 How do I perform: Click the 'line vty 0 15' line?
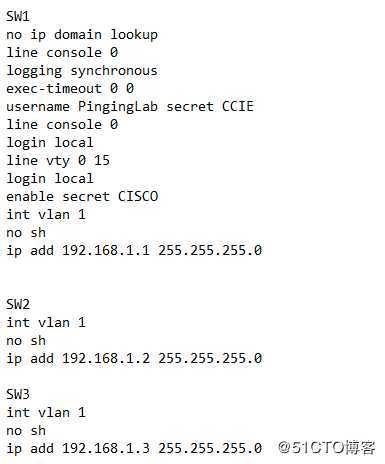pyautogui.click(x=58, y=161)
